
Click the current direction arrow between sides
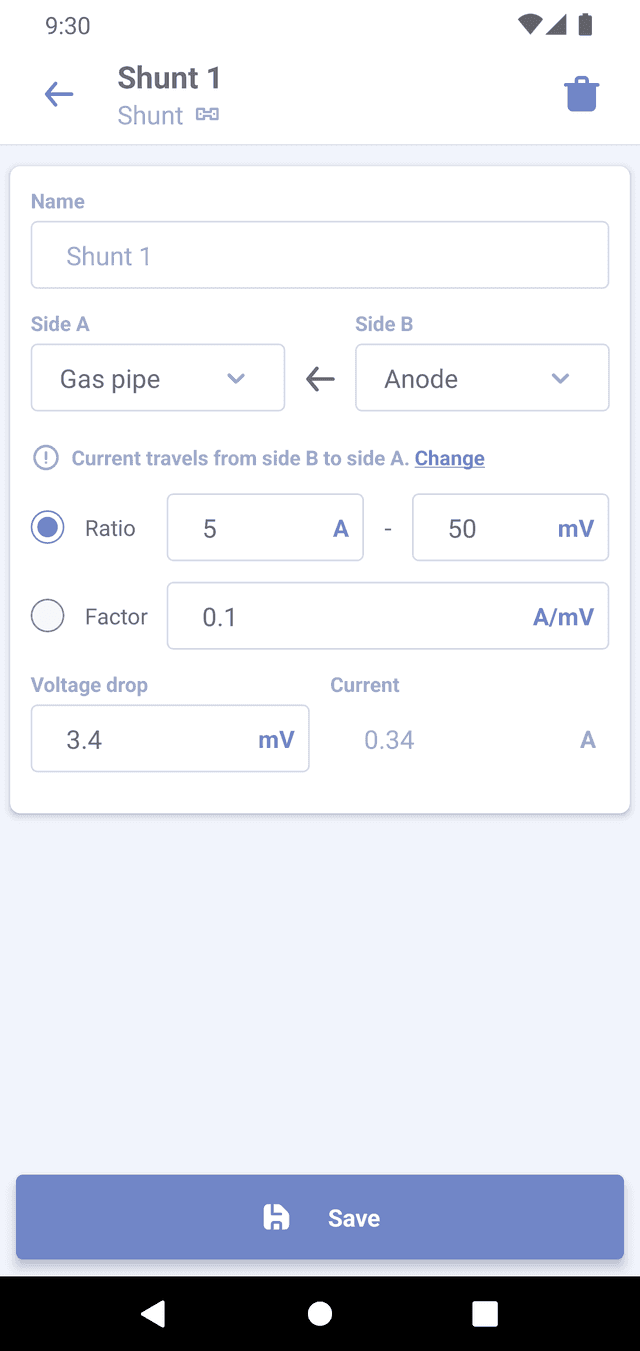[x=320, y=379]
